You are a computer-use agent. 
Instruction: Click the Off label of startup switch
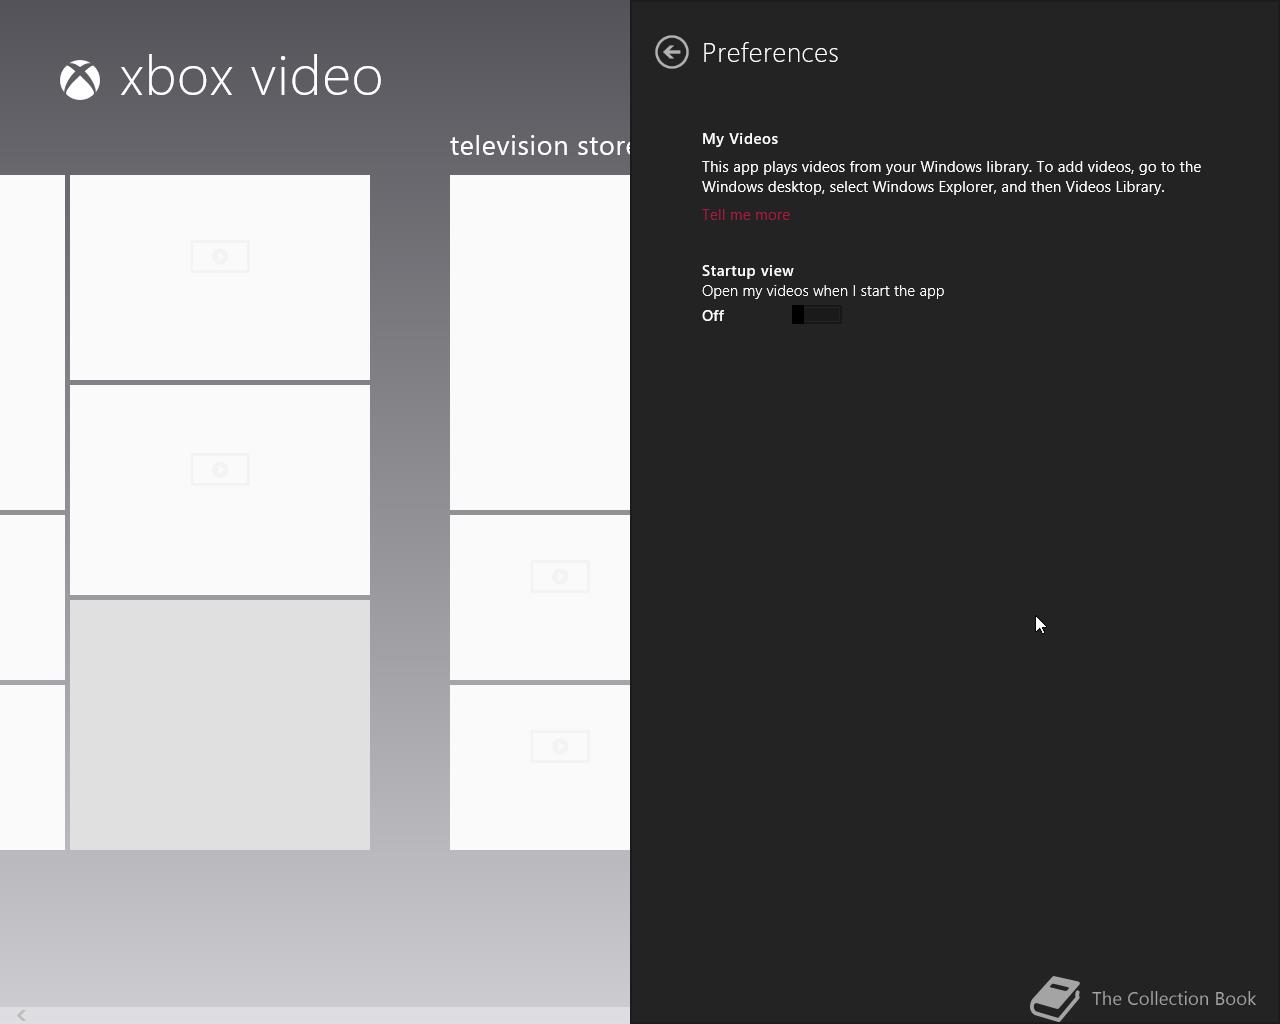point(713,316)
